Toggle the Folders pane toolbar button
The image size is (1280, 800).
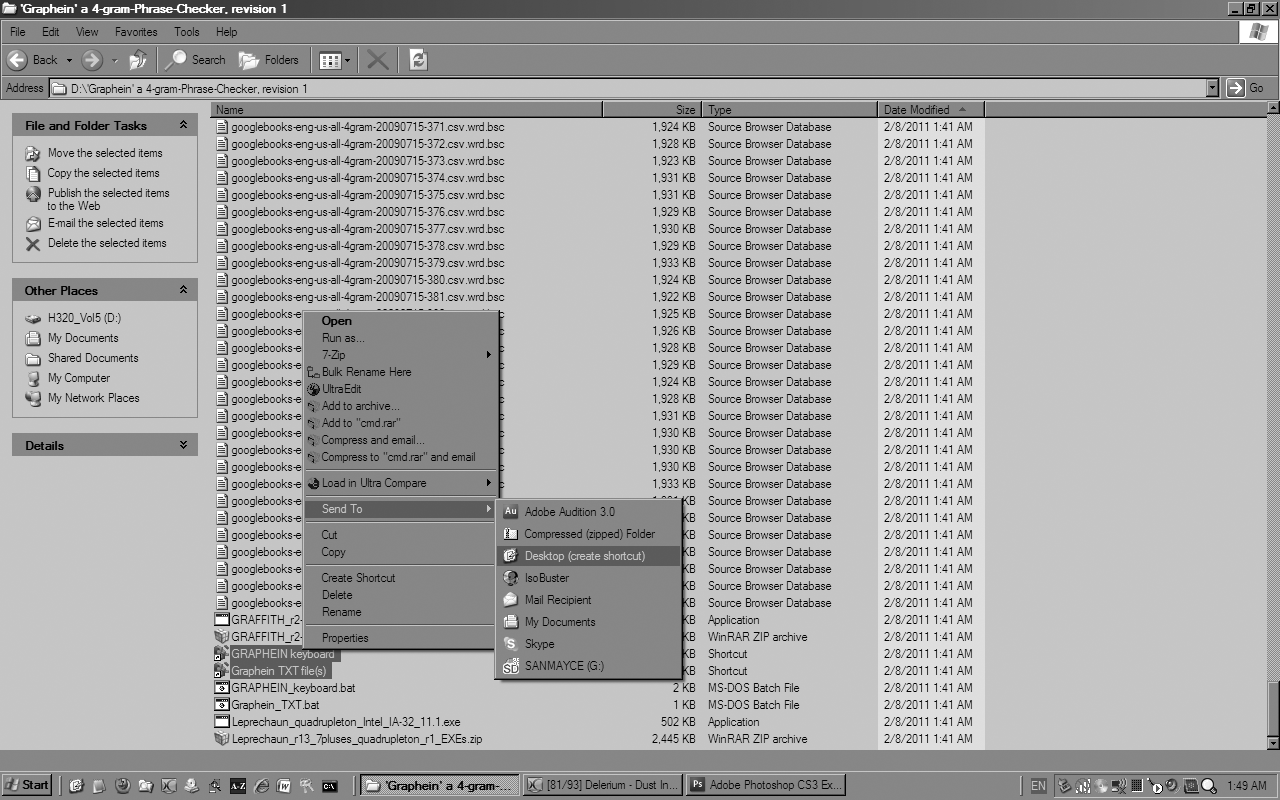[269, 60]
